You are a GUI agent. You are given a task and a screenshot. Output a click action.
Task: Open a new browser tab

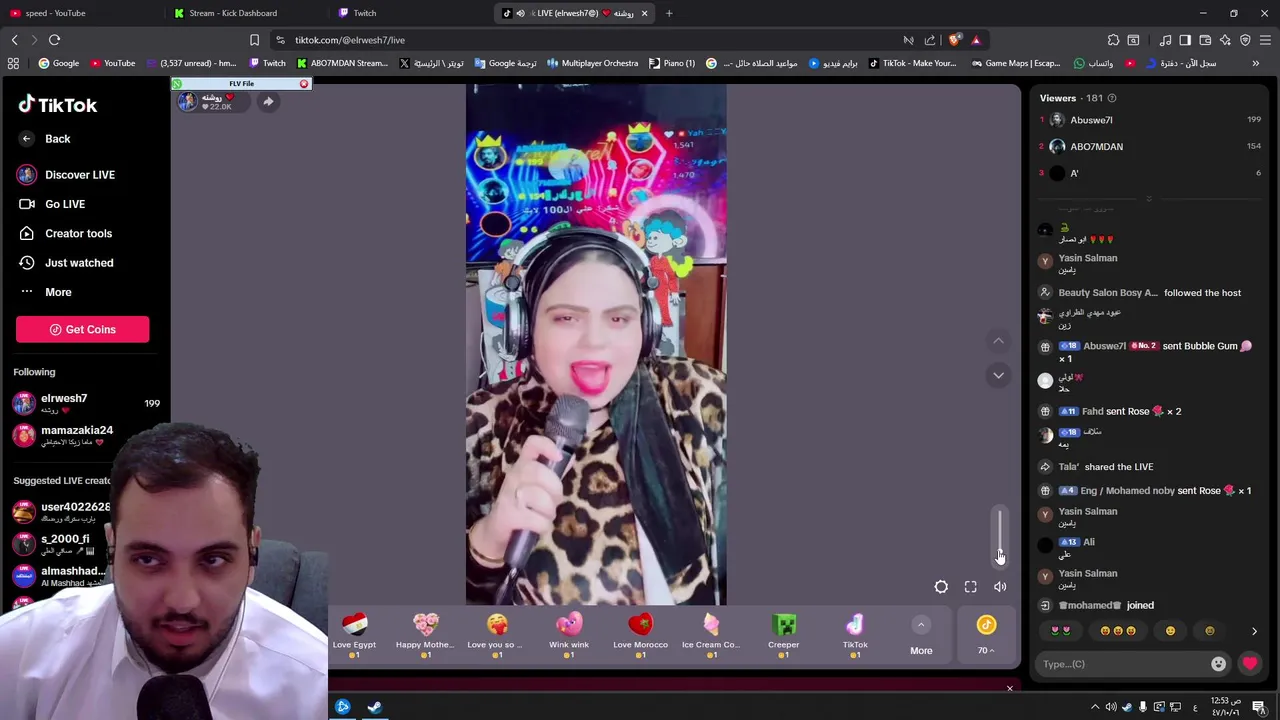(669, 13)
